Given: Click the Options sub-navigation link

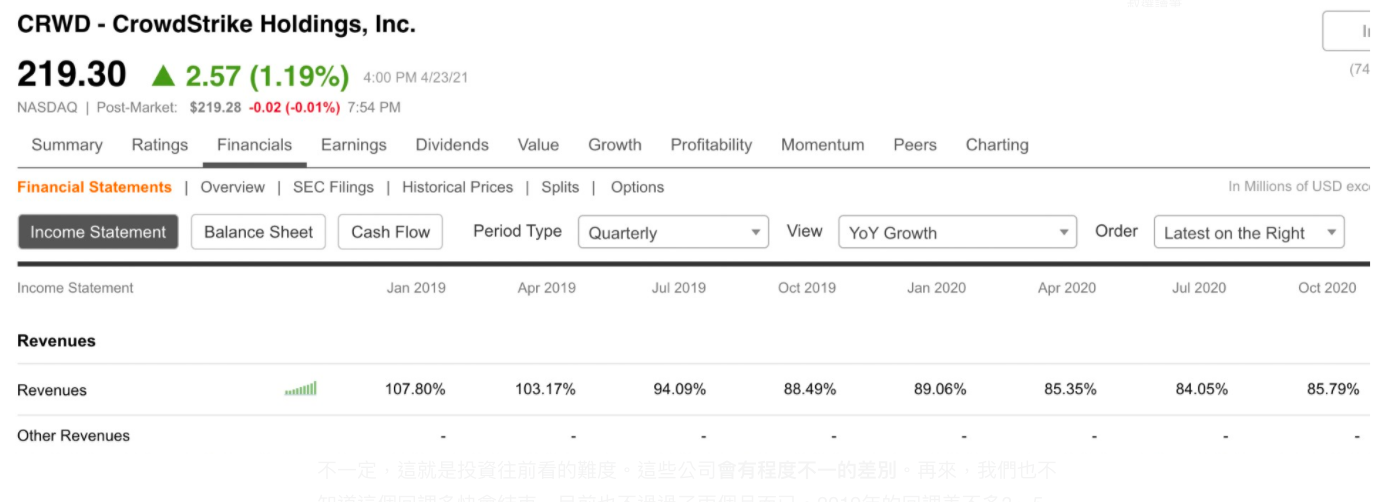Looking at the screenshot, I should pyautogui.click(x=637, y=187).
